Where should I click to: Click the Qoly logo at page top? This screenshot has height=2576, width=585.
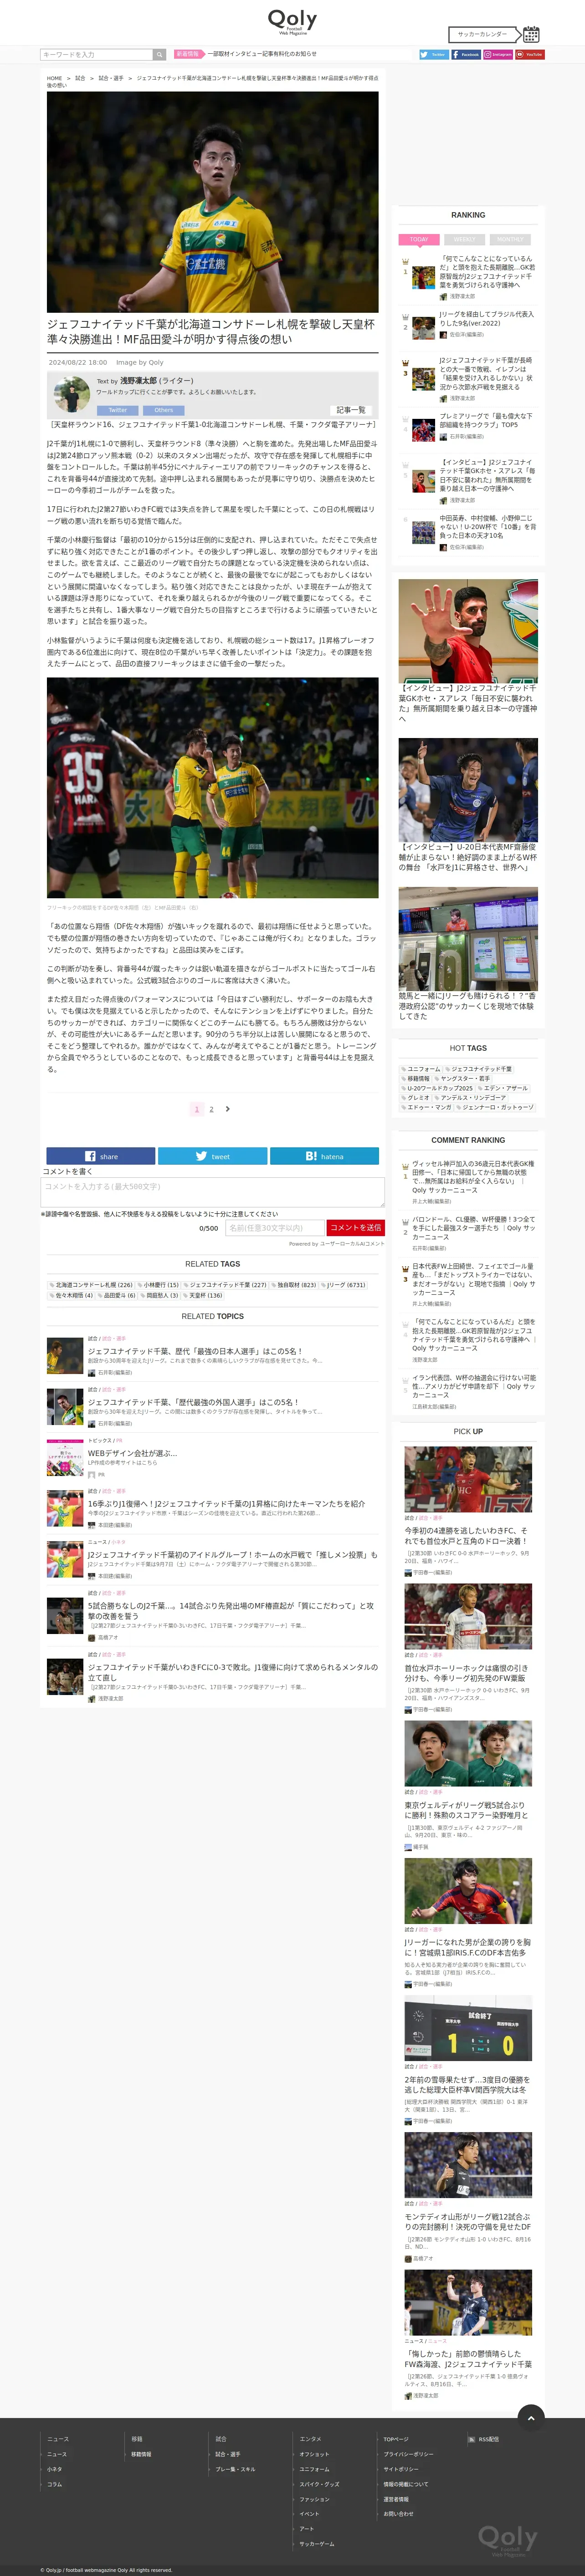coord(292,21)
